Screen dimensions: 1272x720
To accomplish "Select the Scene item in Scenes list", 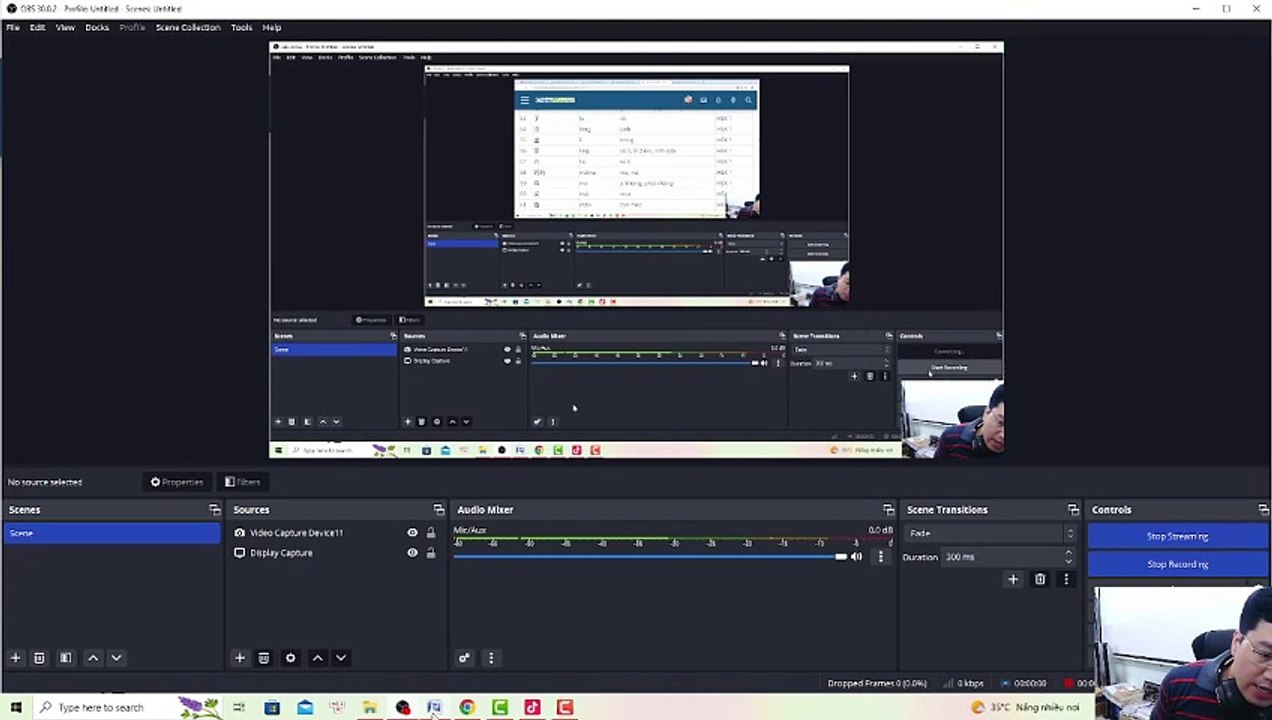I will 111,533.
